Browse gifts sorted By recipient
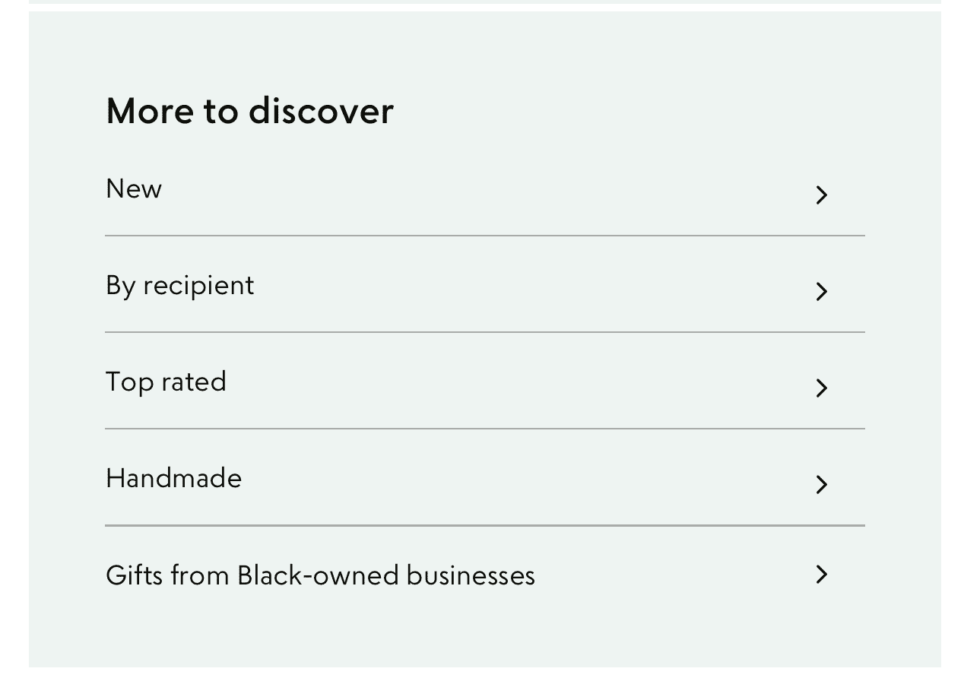The width and height of the screenshot is (964, 681). coord(181,285)
